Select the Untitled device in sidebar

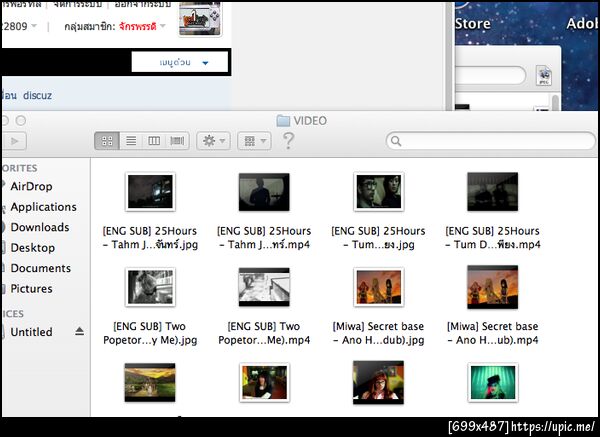(31, 332)
